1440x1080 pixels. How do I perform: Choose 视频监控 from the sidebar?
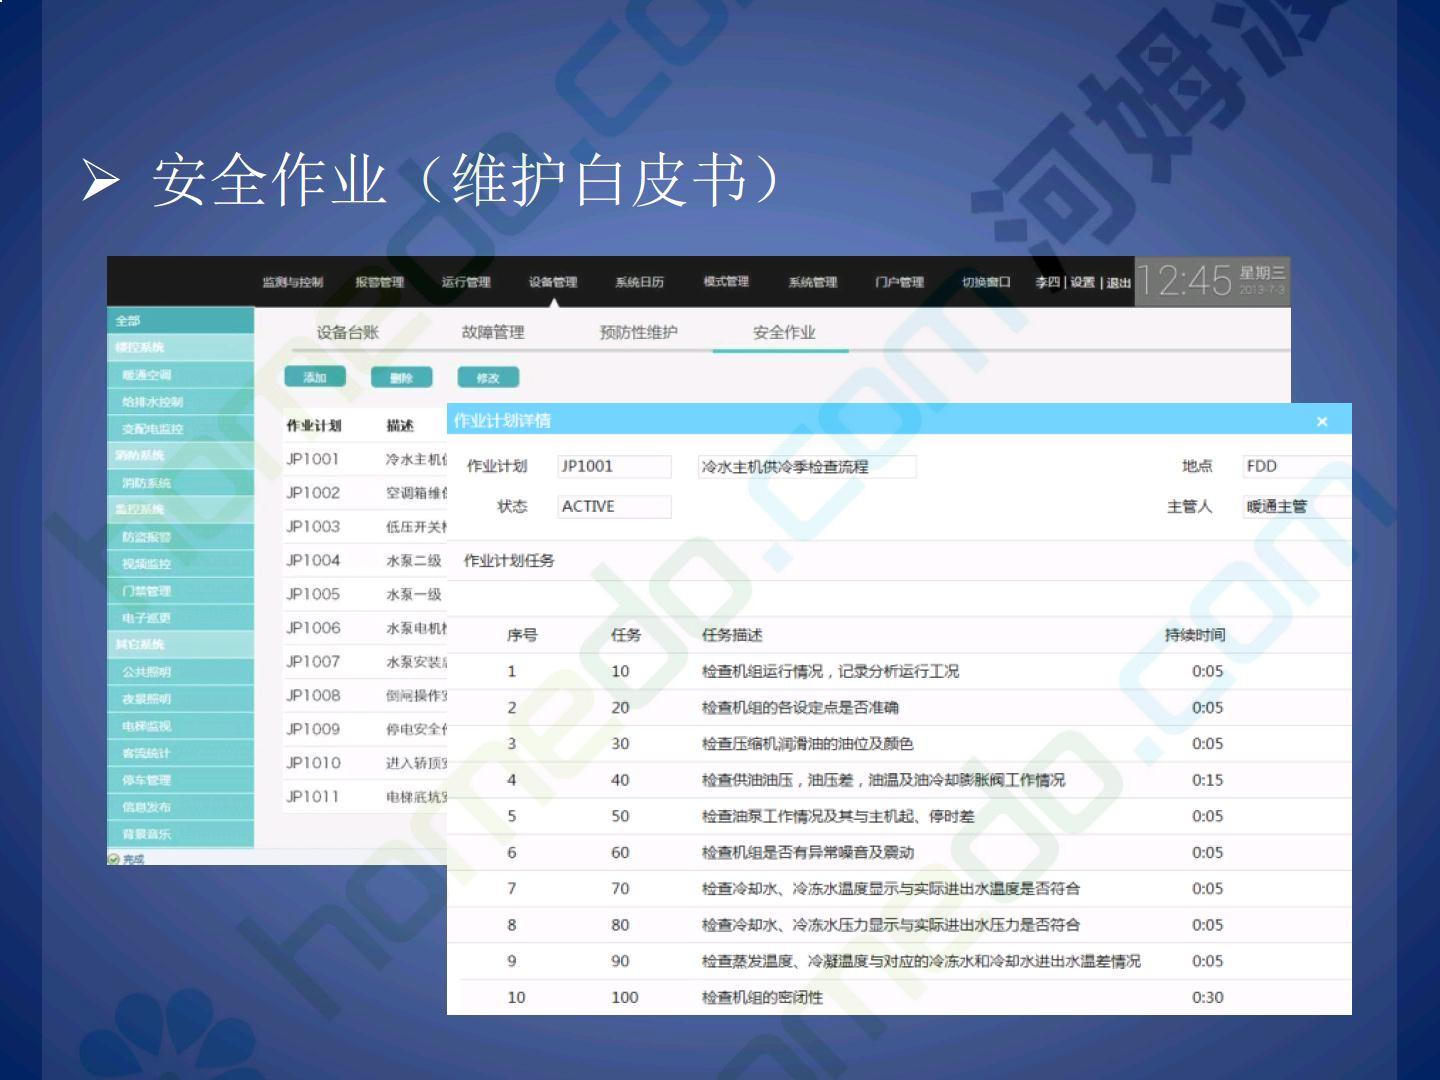(147, 564)
